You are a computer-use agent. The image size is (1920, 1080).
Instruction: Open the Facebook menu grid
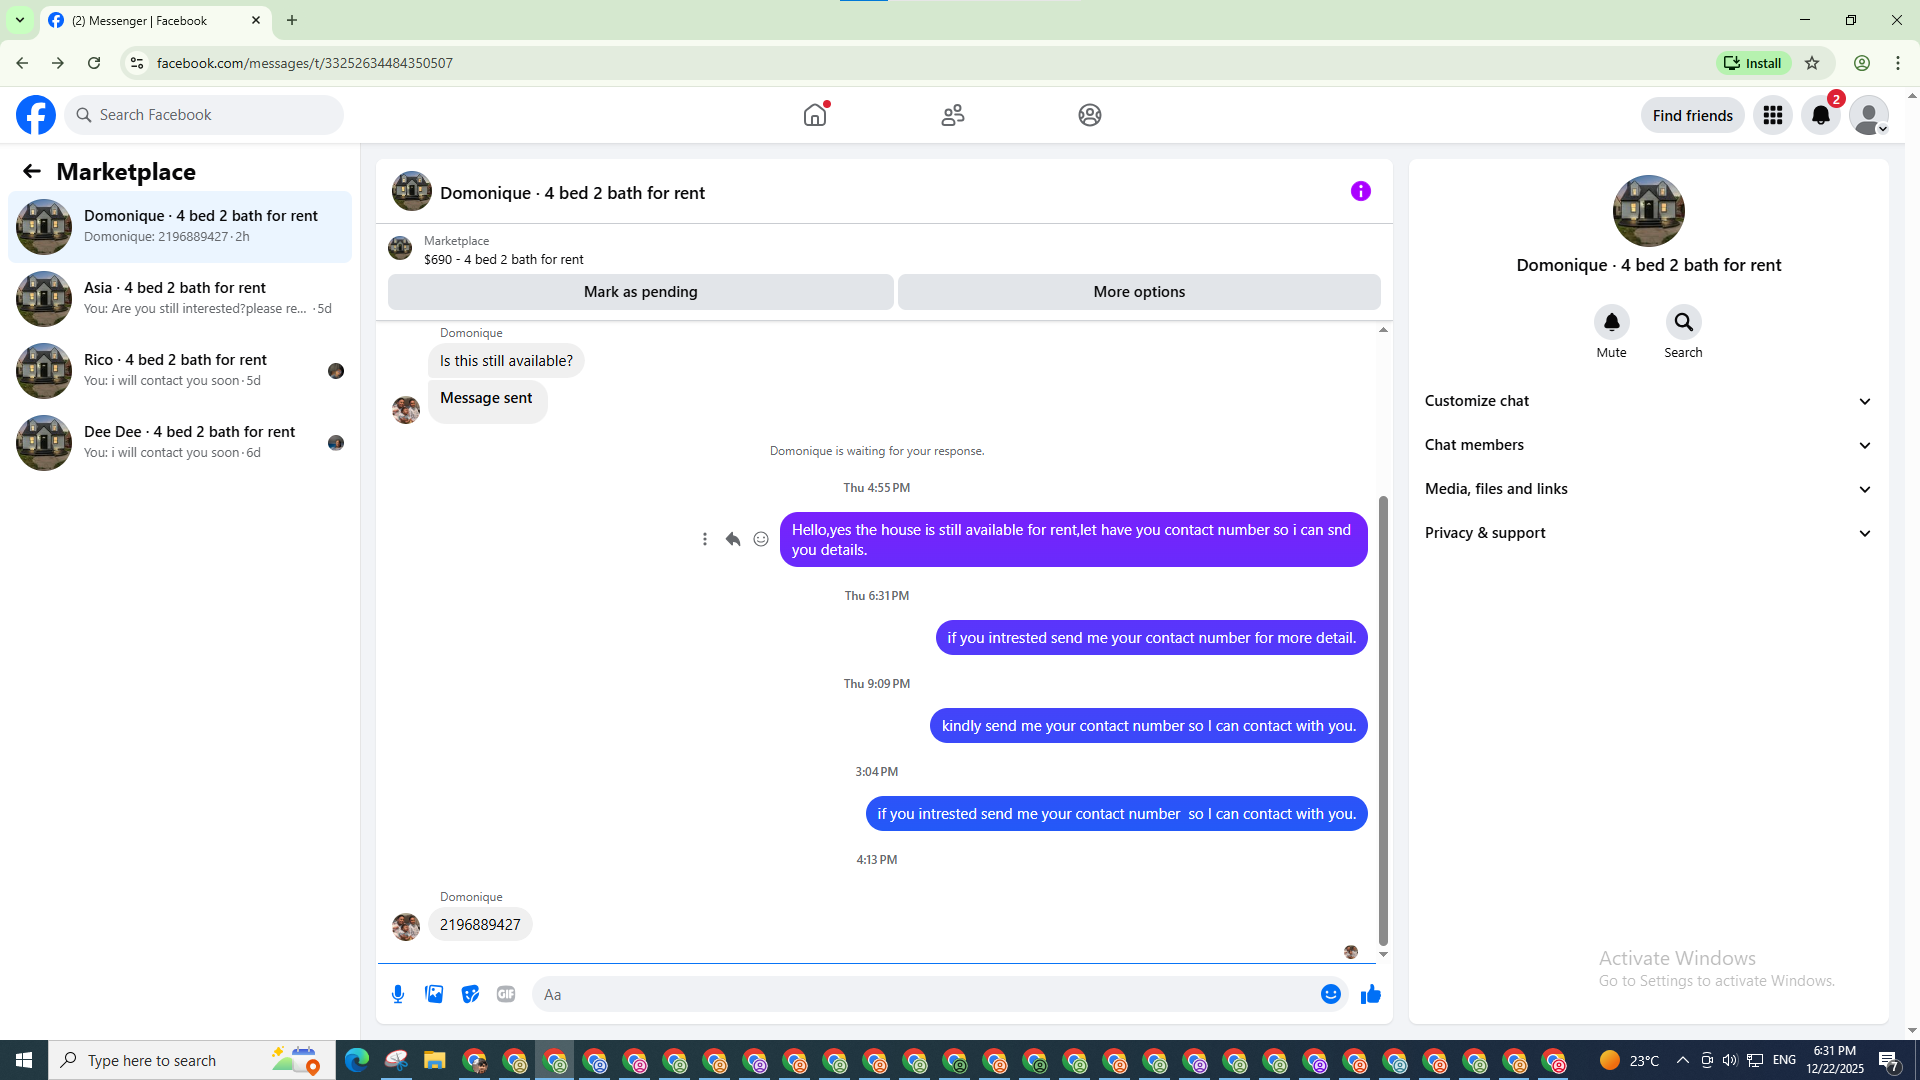tap(1772, 115)
